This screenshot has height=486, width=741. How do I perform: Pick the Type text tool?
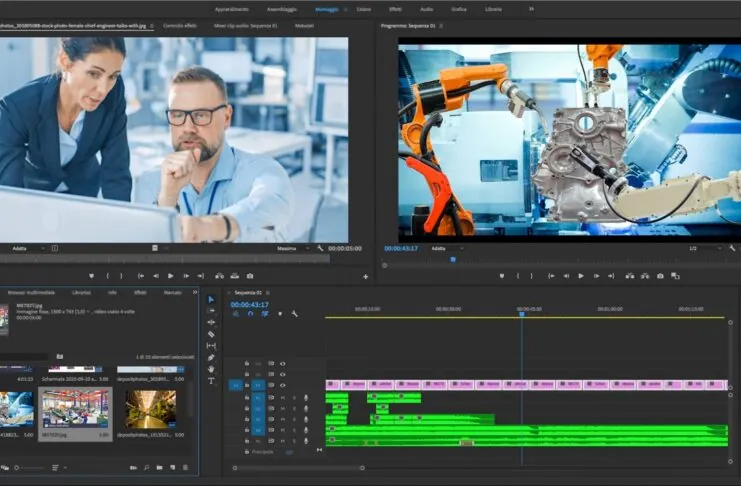point(211,381)
